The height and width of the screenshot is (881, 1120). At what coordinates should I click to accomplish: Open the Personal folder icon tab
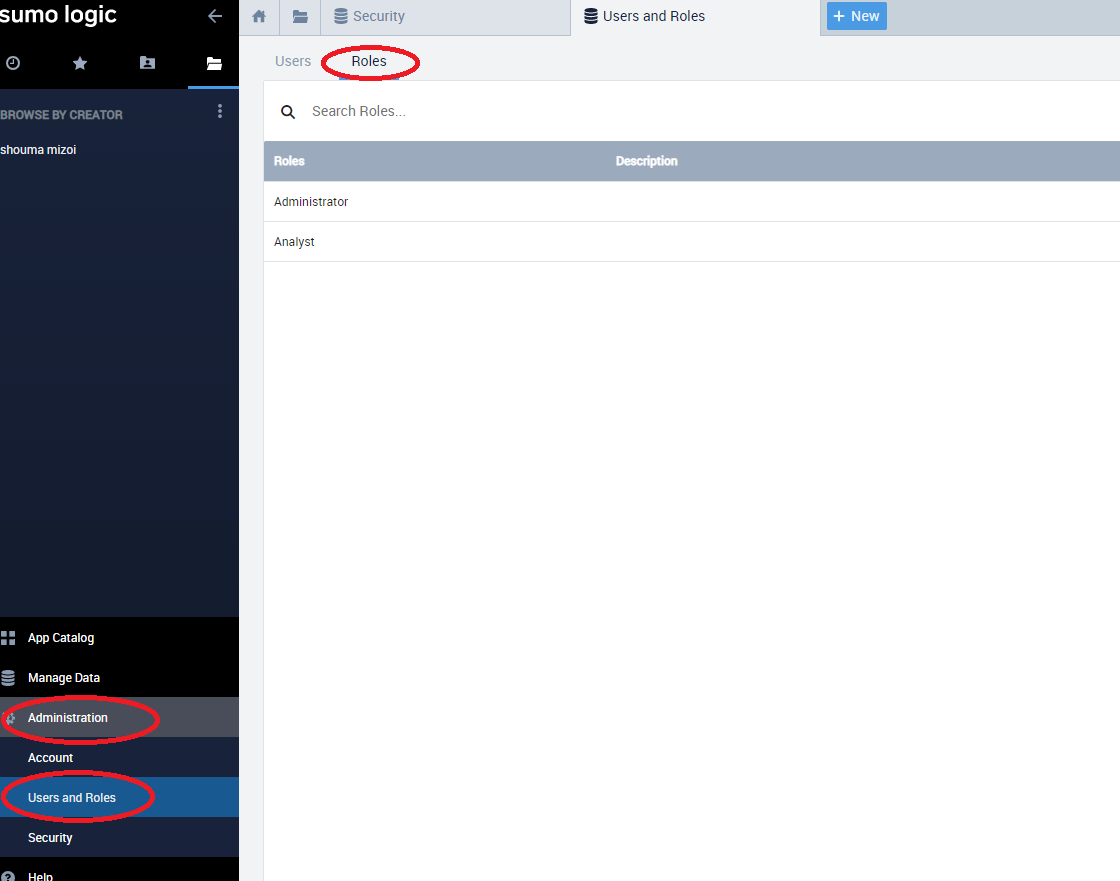147,63
